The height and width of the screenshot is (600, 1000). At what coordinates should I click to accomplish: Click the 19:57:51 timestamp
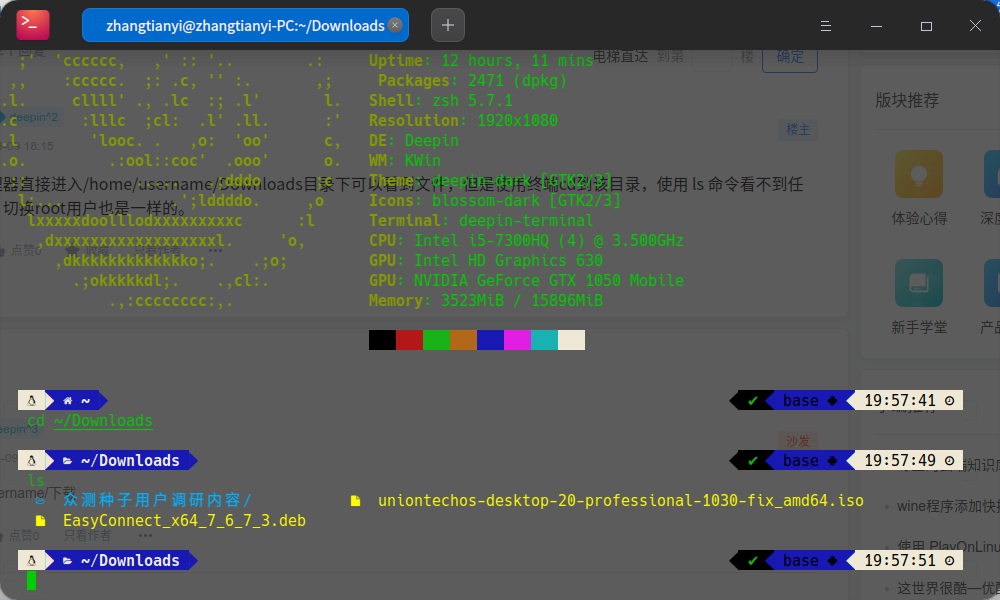point(900,560)
